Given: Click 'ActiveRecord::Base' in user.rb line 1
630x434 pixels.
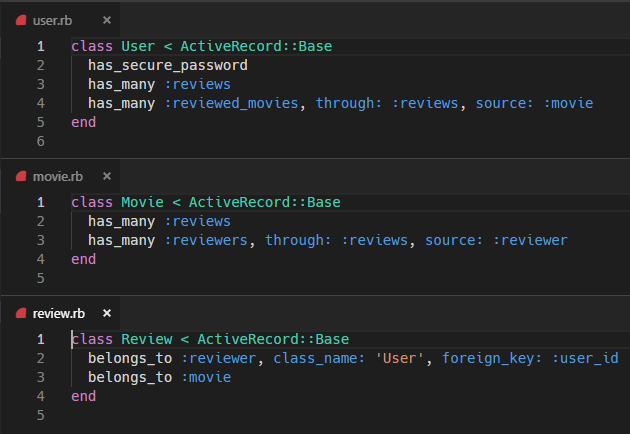Looking at the screenshot, I should [x=256, y=46].
